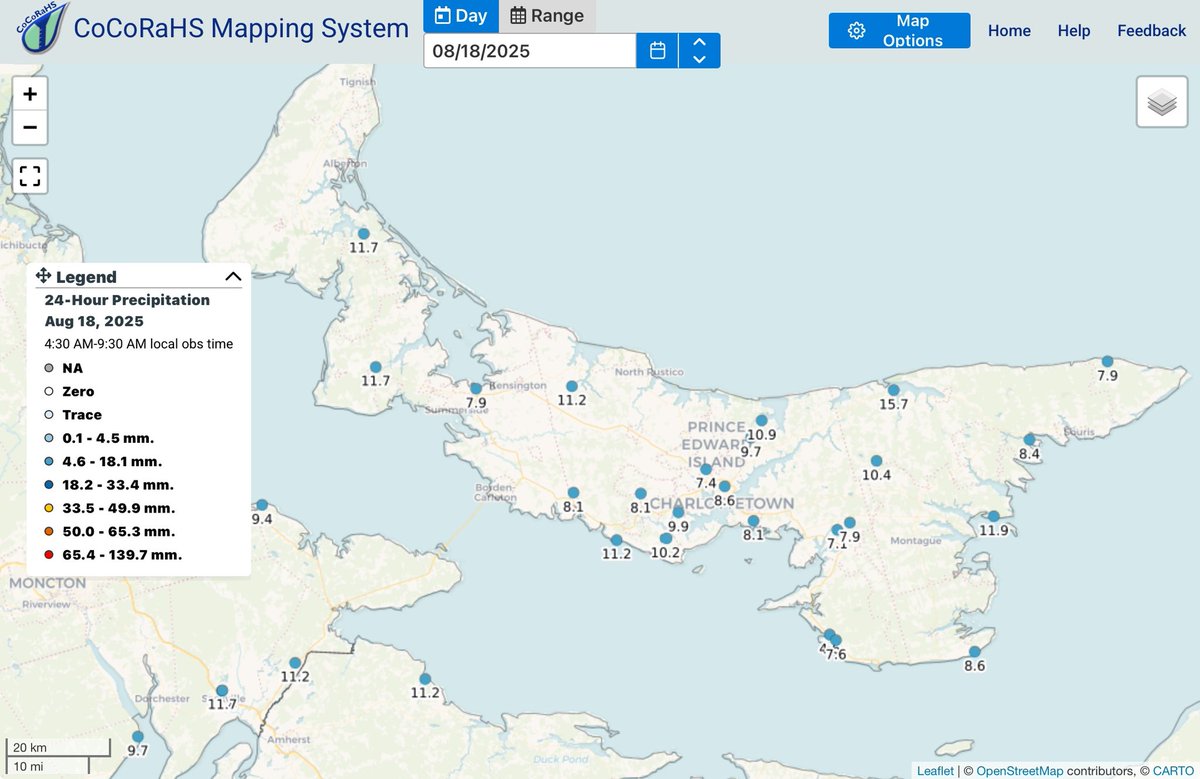Open the map layers control

[x=1162, y=102]
